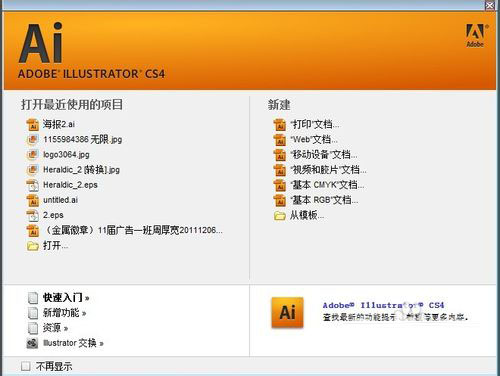Screen dimensions: 500x376
Task: Open the 新增功能 » link
Action: coord(65,313)
